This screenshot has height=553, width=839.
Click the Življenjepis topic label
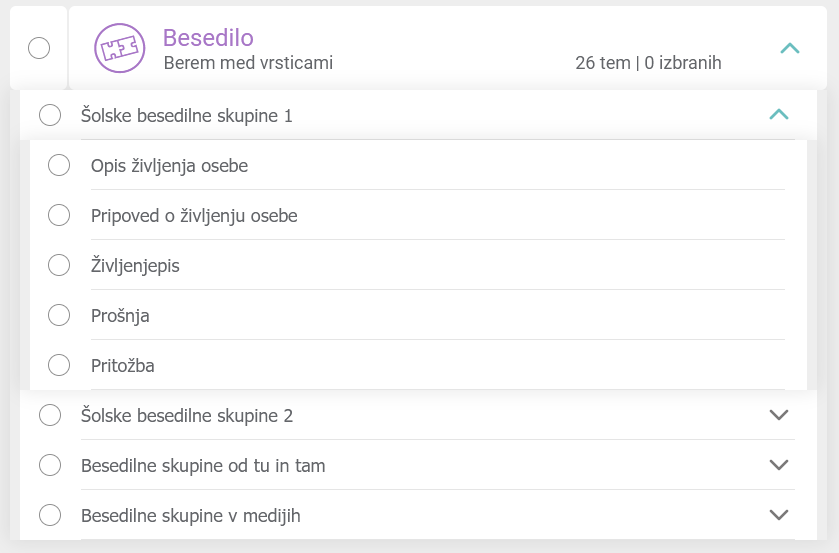click(135, 266)
